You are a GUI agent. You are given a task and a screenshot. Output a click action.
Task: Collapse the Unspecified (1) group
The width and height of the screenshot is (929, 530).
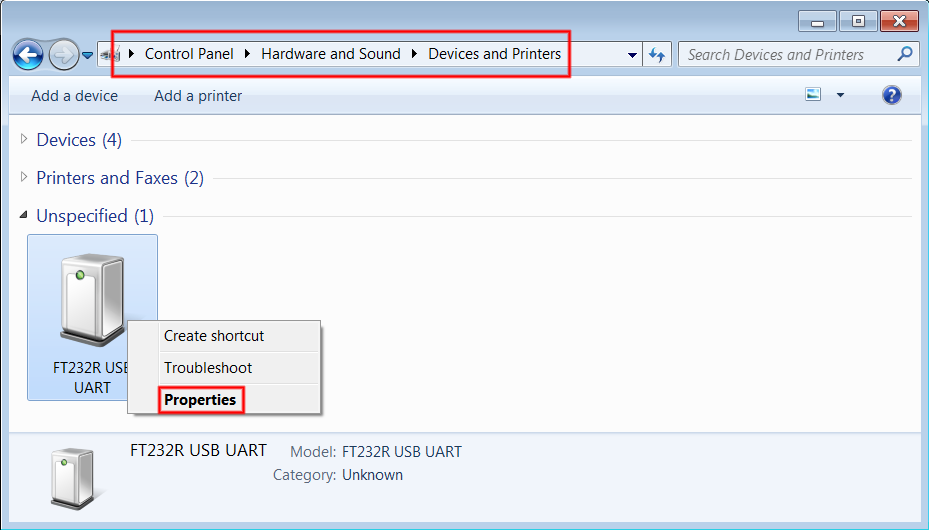click(x=24, y=216)
